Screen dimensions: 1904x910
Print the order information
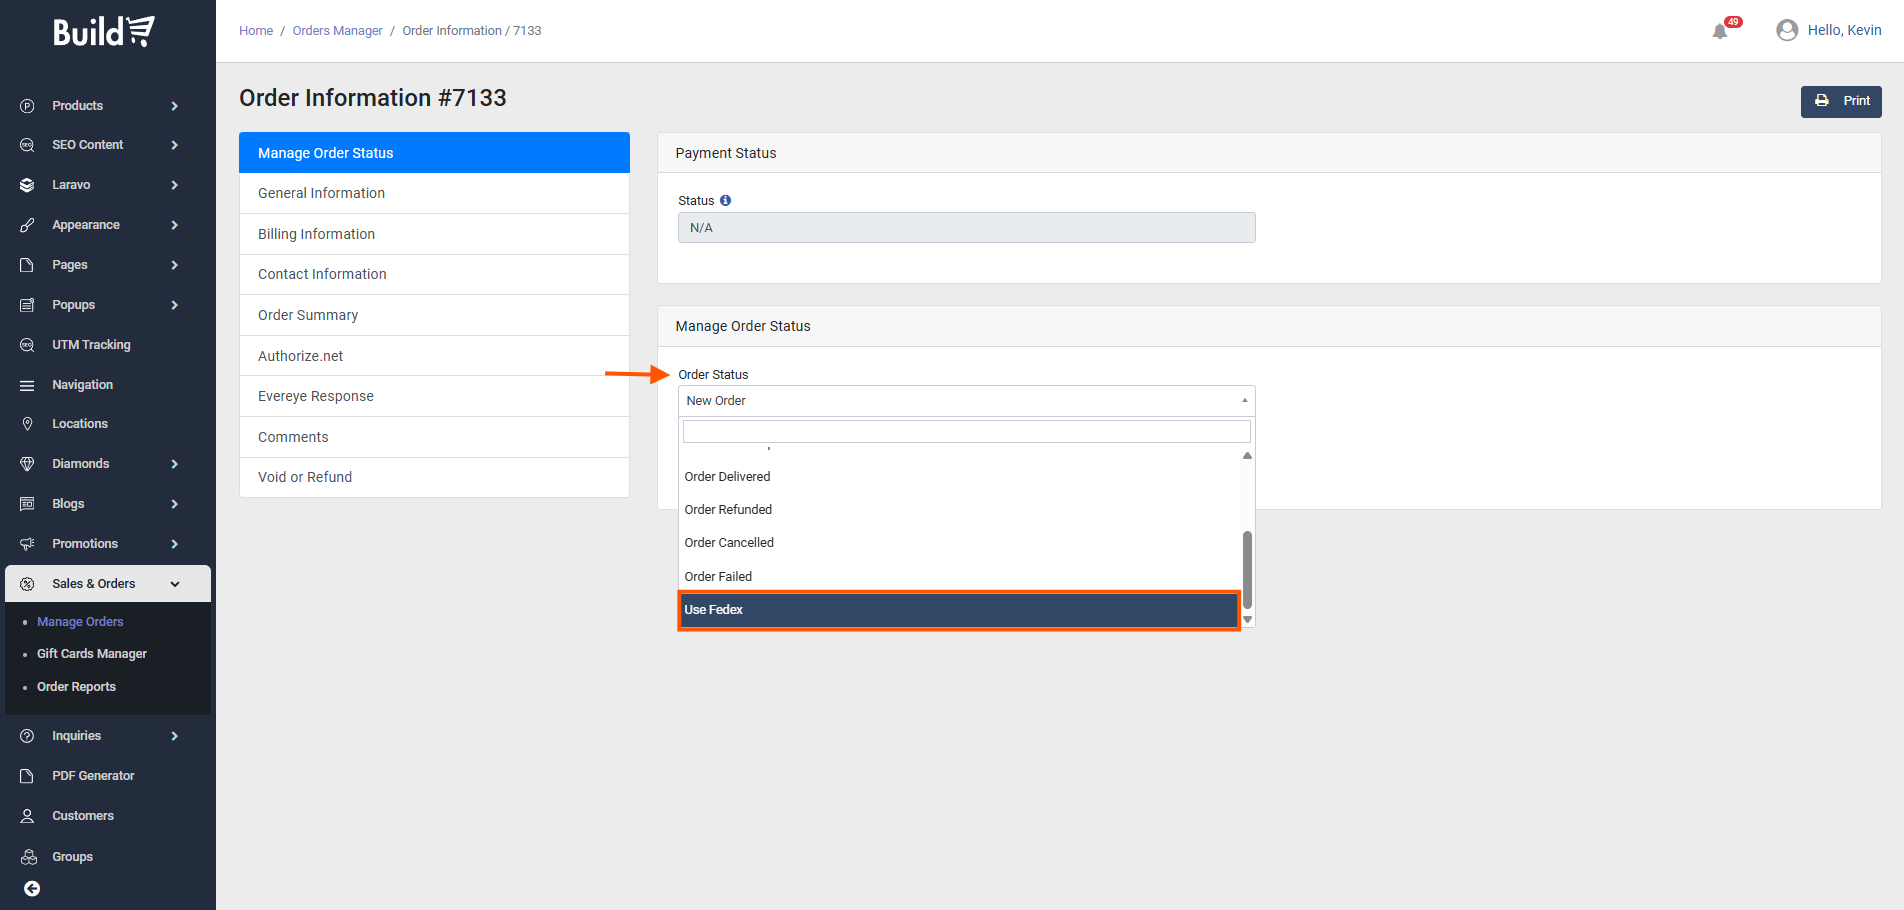(1841, 101)
